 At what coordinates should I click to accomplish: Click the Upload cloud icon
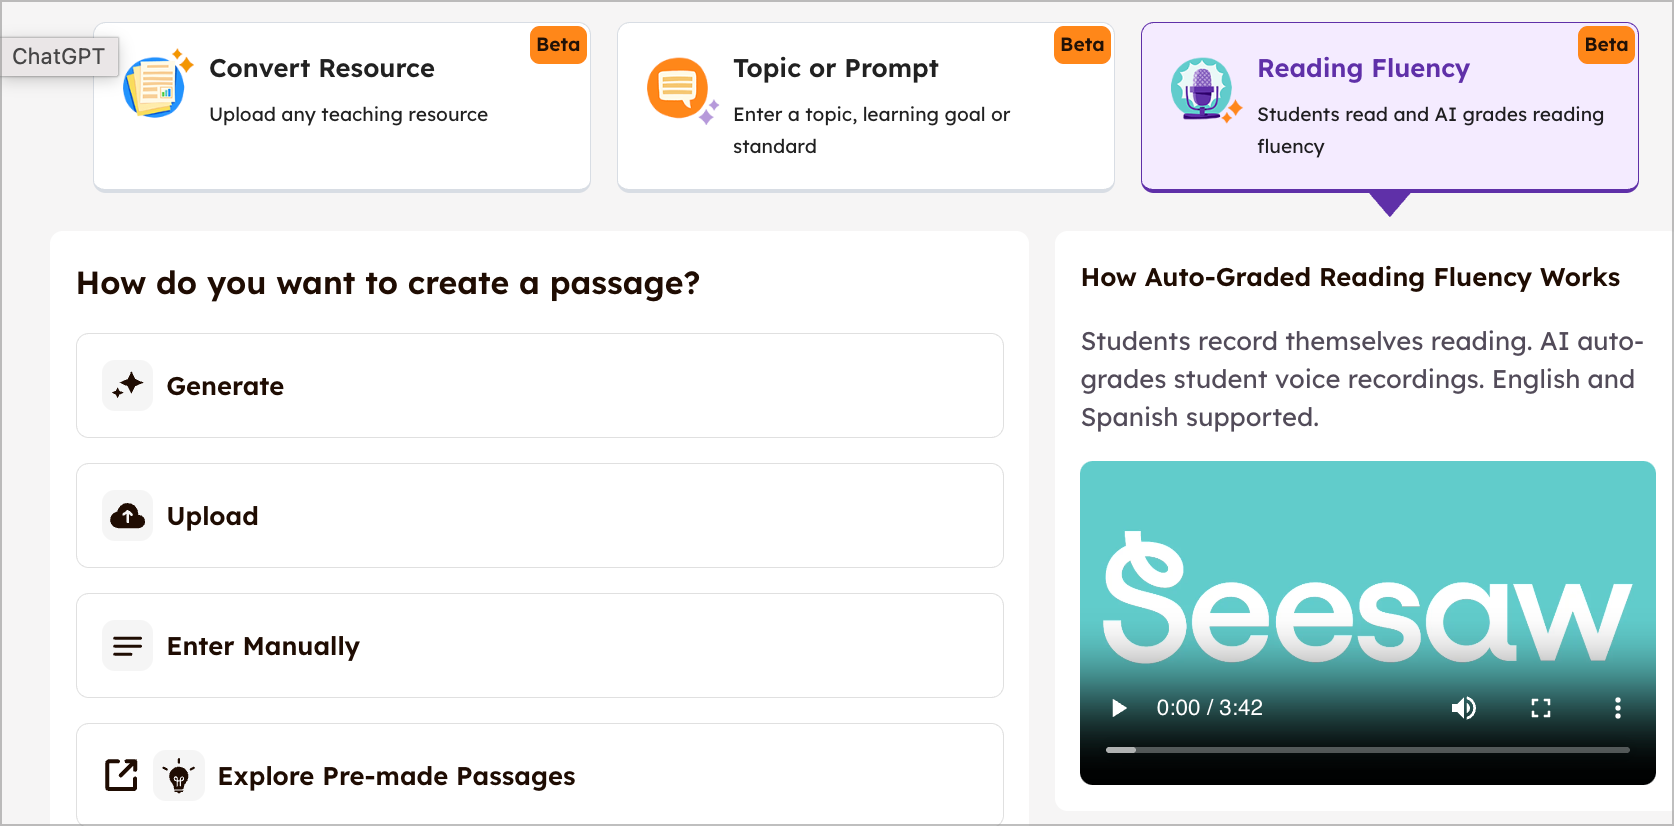click(x=128, y=516)
